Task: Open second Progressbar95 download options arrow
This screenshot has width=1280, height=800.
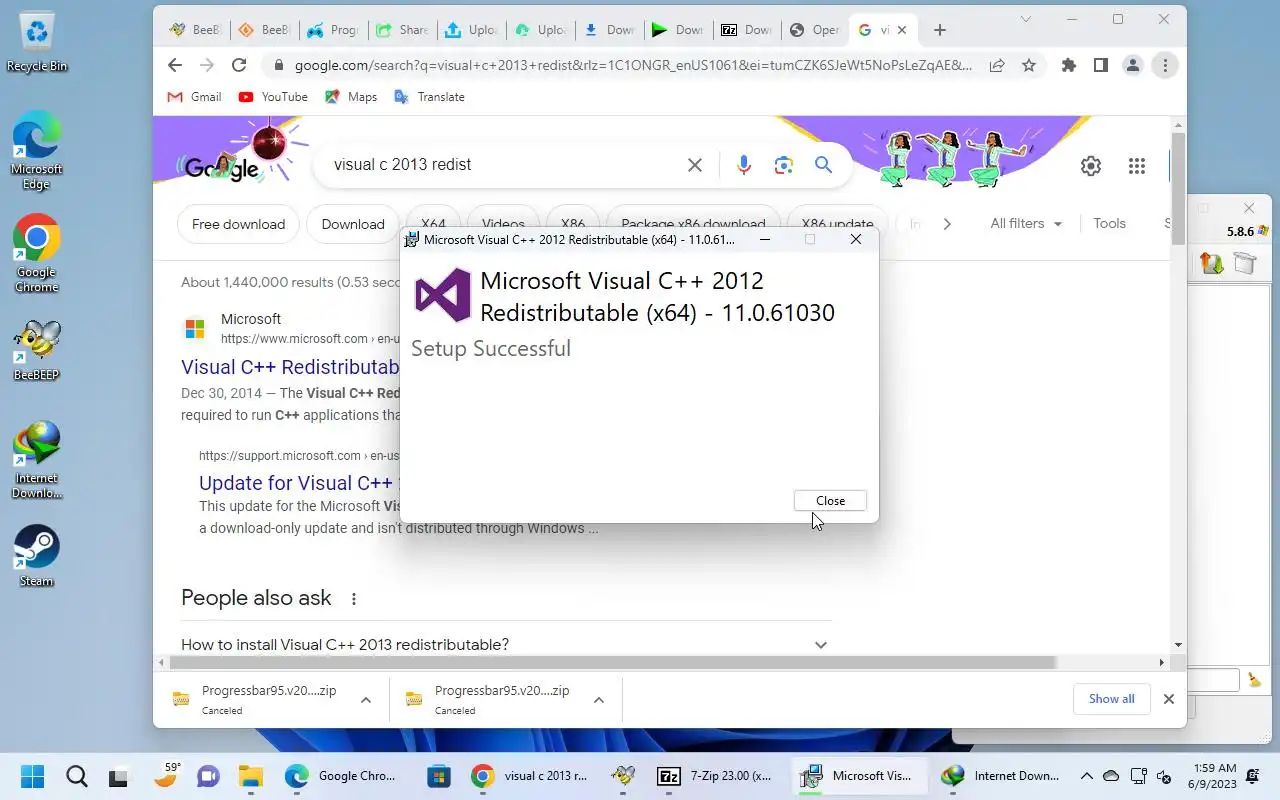Action: click(599, 700)
